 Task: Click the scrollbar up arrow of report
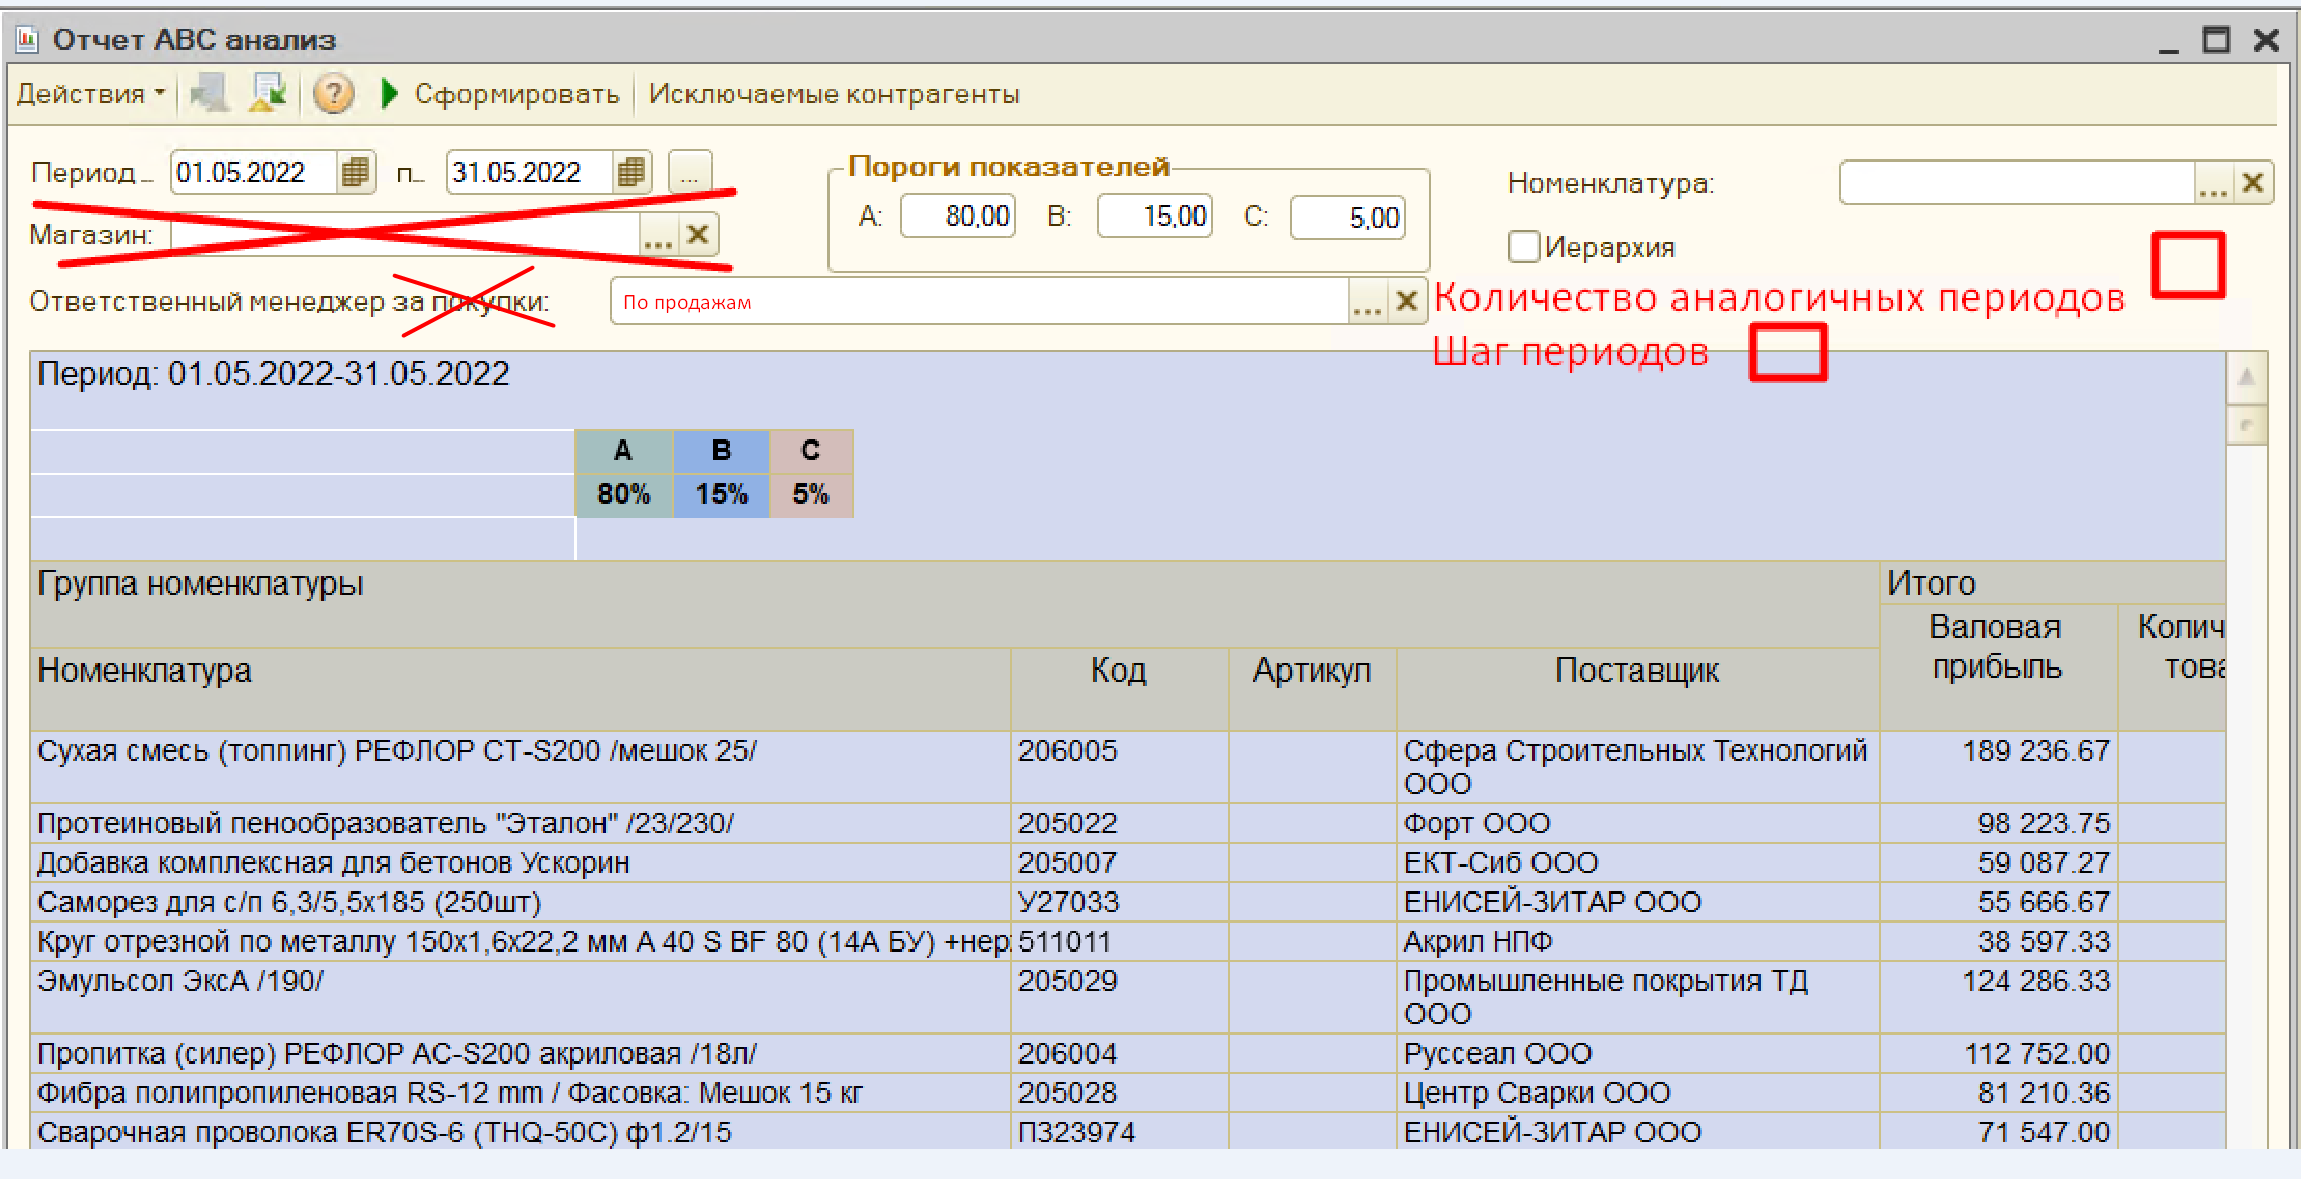2246,377
